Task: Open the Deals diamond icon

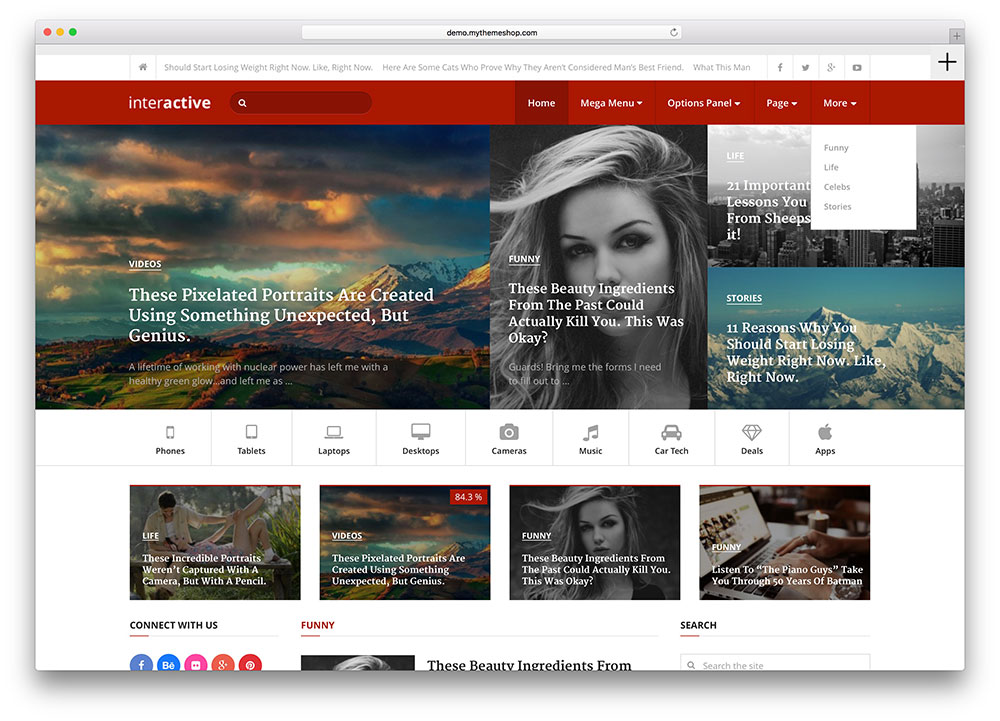Action: click(751, 432)
